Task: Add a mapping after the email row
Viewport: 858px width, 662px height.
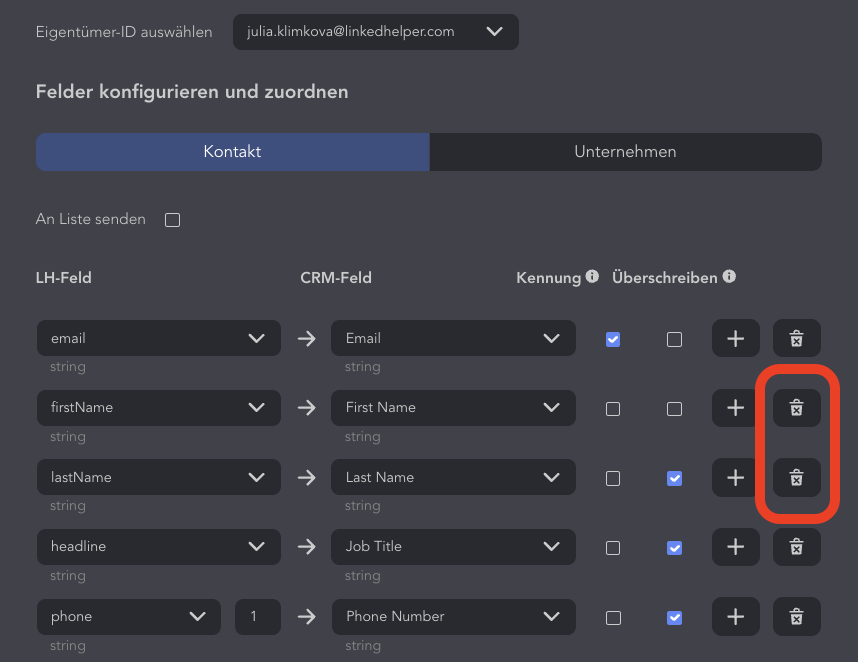Action: coord(735,339)
